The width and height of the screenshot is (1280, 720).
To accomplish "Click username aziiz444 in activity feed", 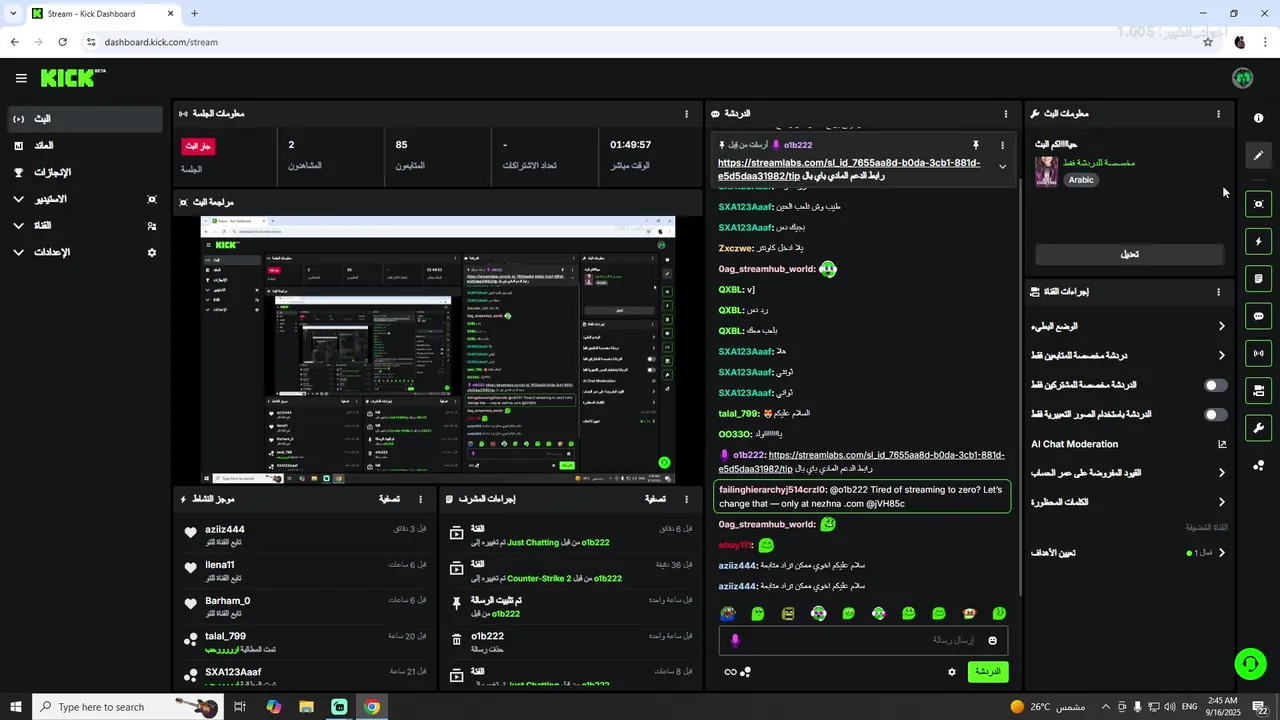I will pyautogui.click(x=225, y=529).
